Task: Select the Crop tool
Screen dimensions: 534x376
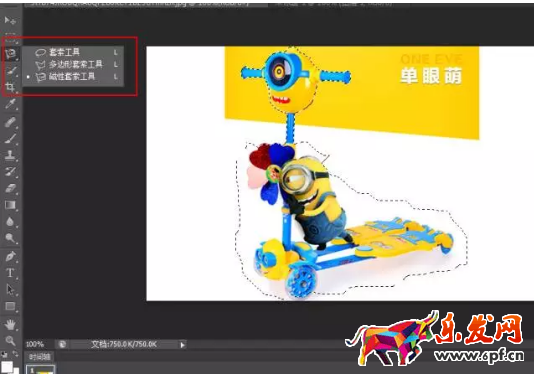Action: 10,87
